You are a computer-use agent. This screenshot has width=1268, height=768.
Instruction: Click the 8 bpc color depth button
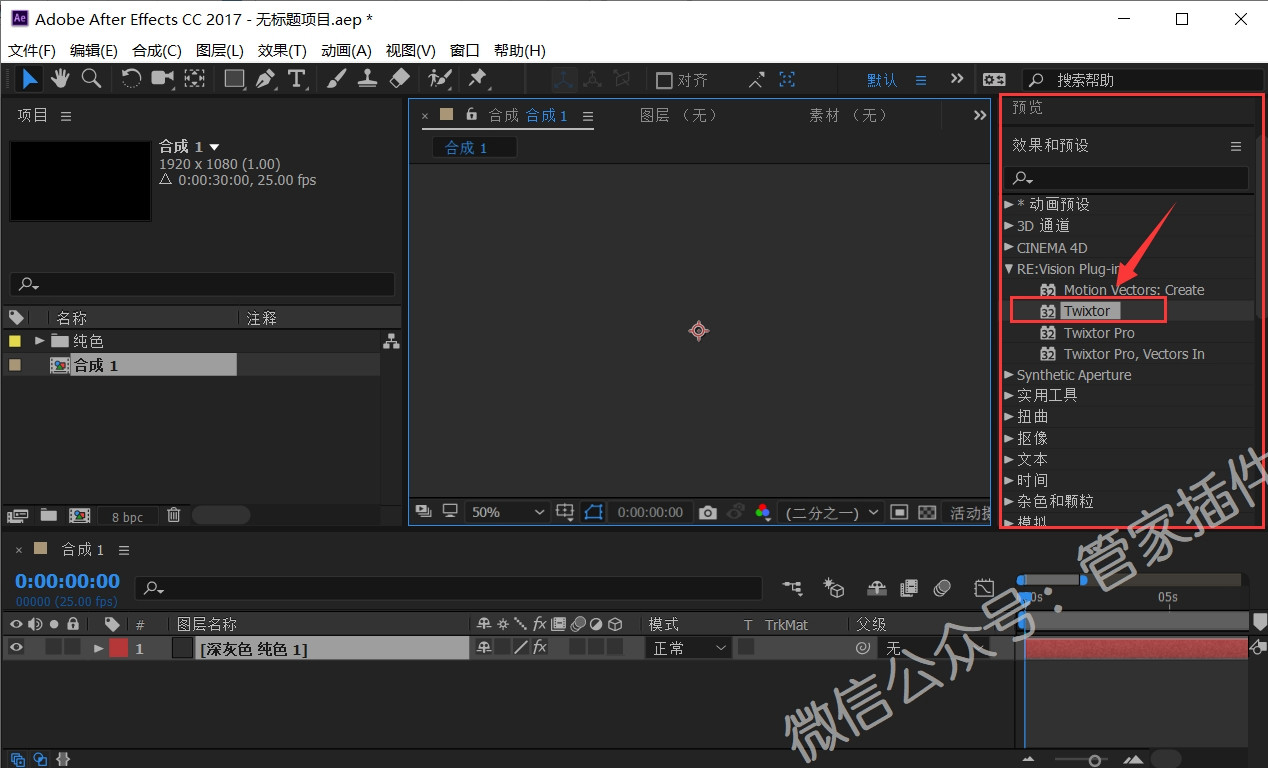click(x=127, y=516)
